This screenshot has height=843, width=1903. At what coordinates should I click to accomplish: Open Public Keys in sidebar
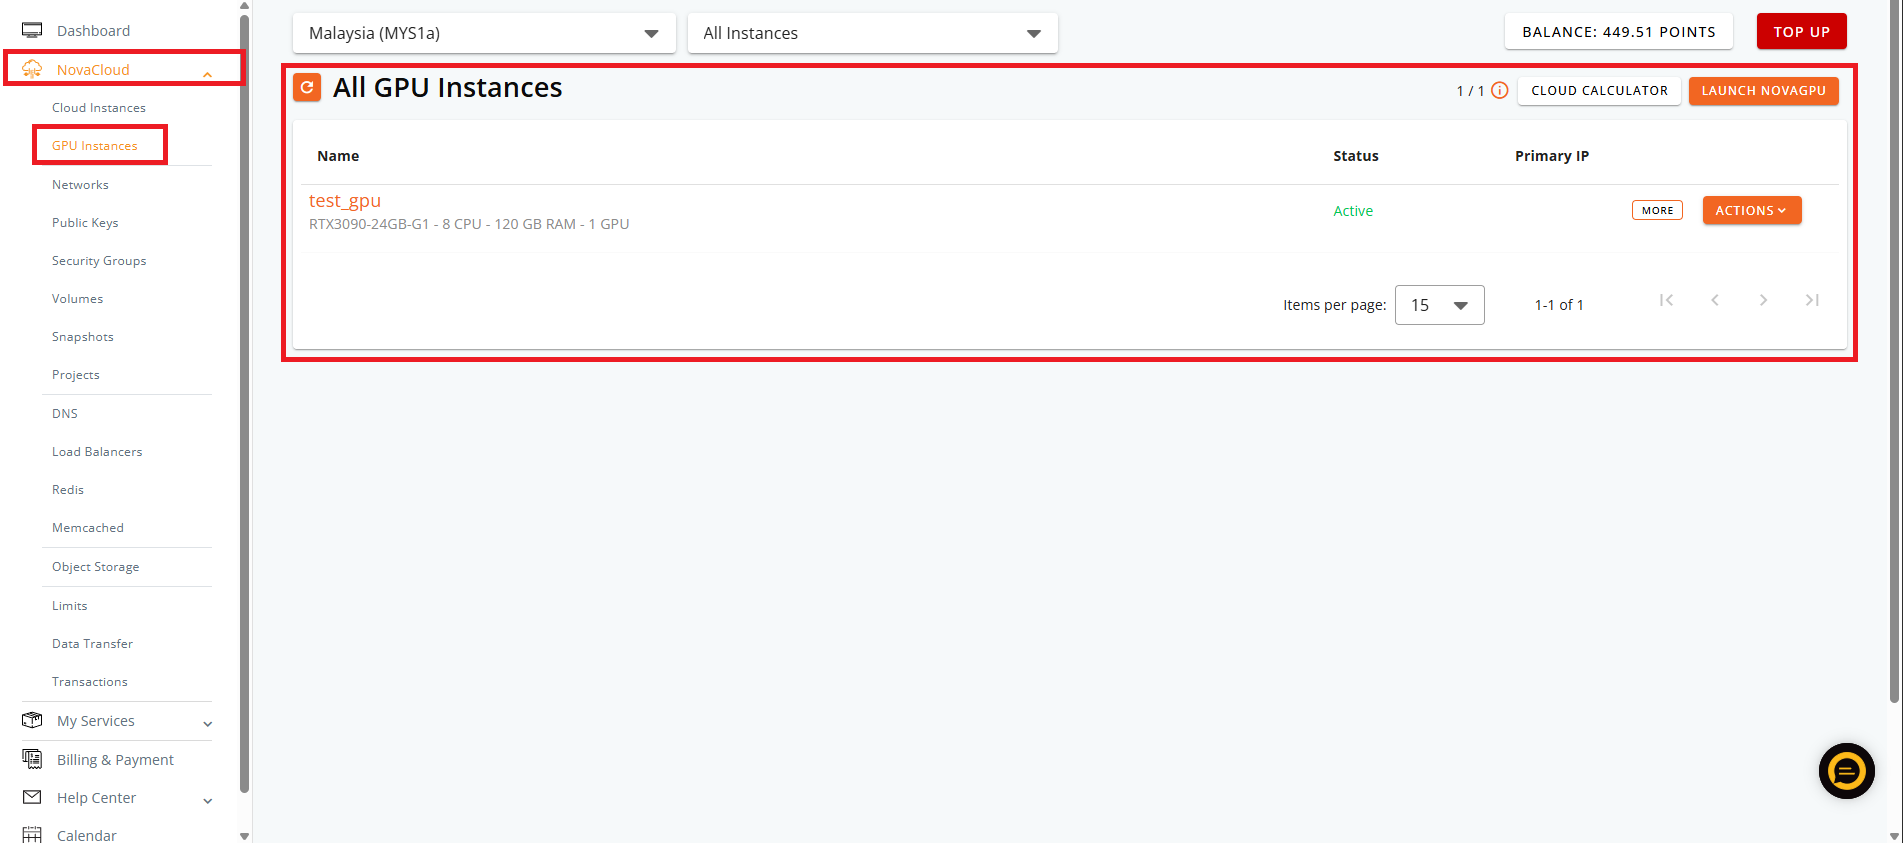coord(85,223)
